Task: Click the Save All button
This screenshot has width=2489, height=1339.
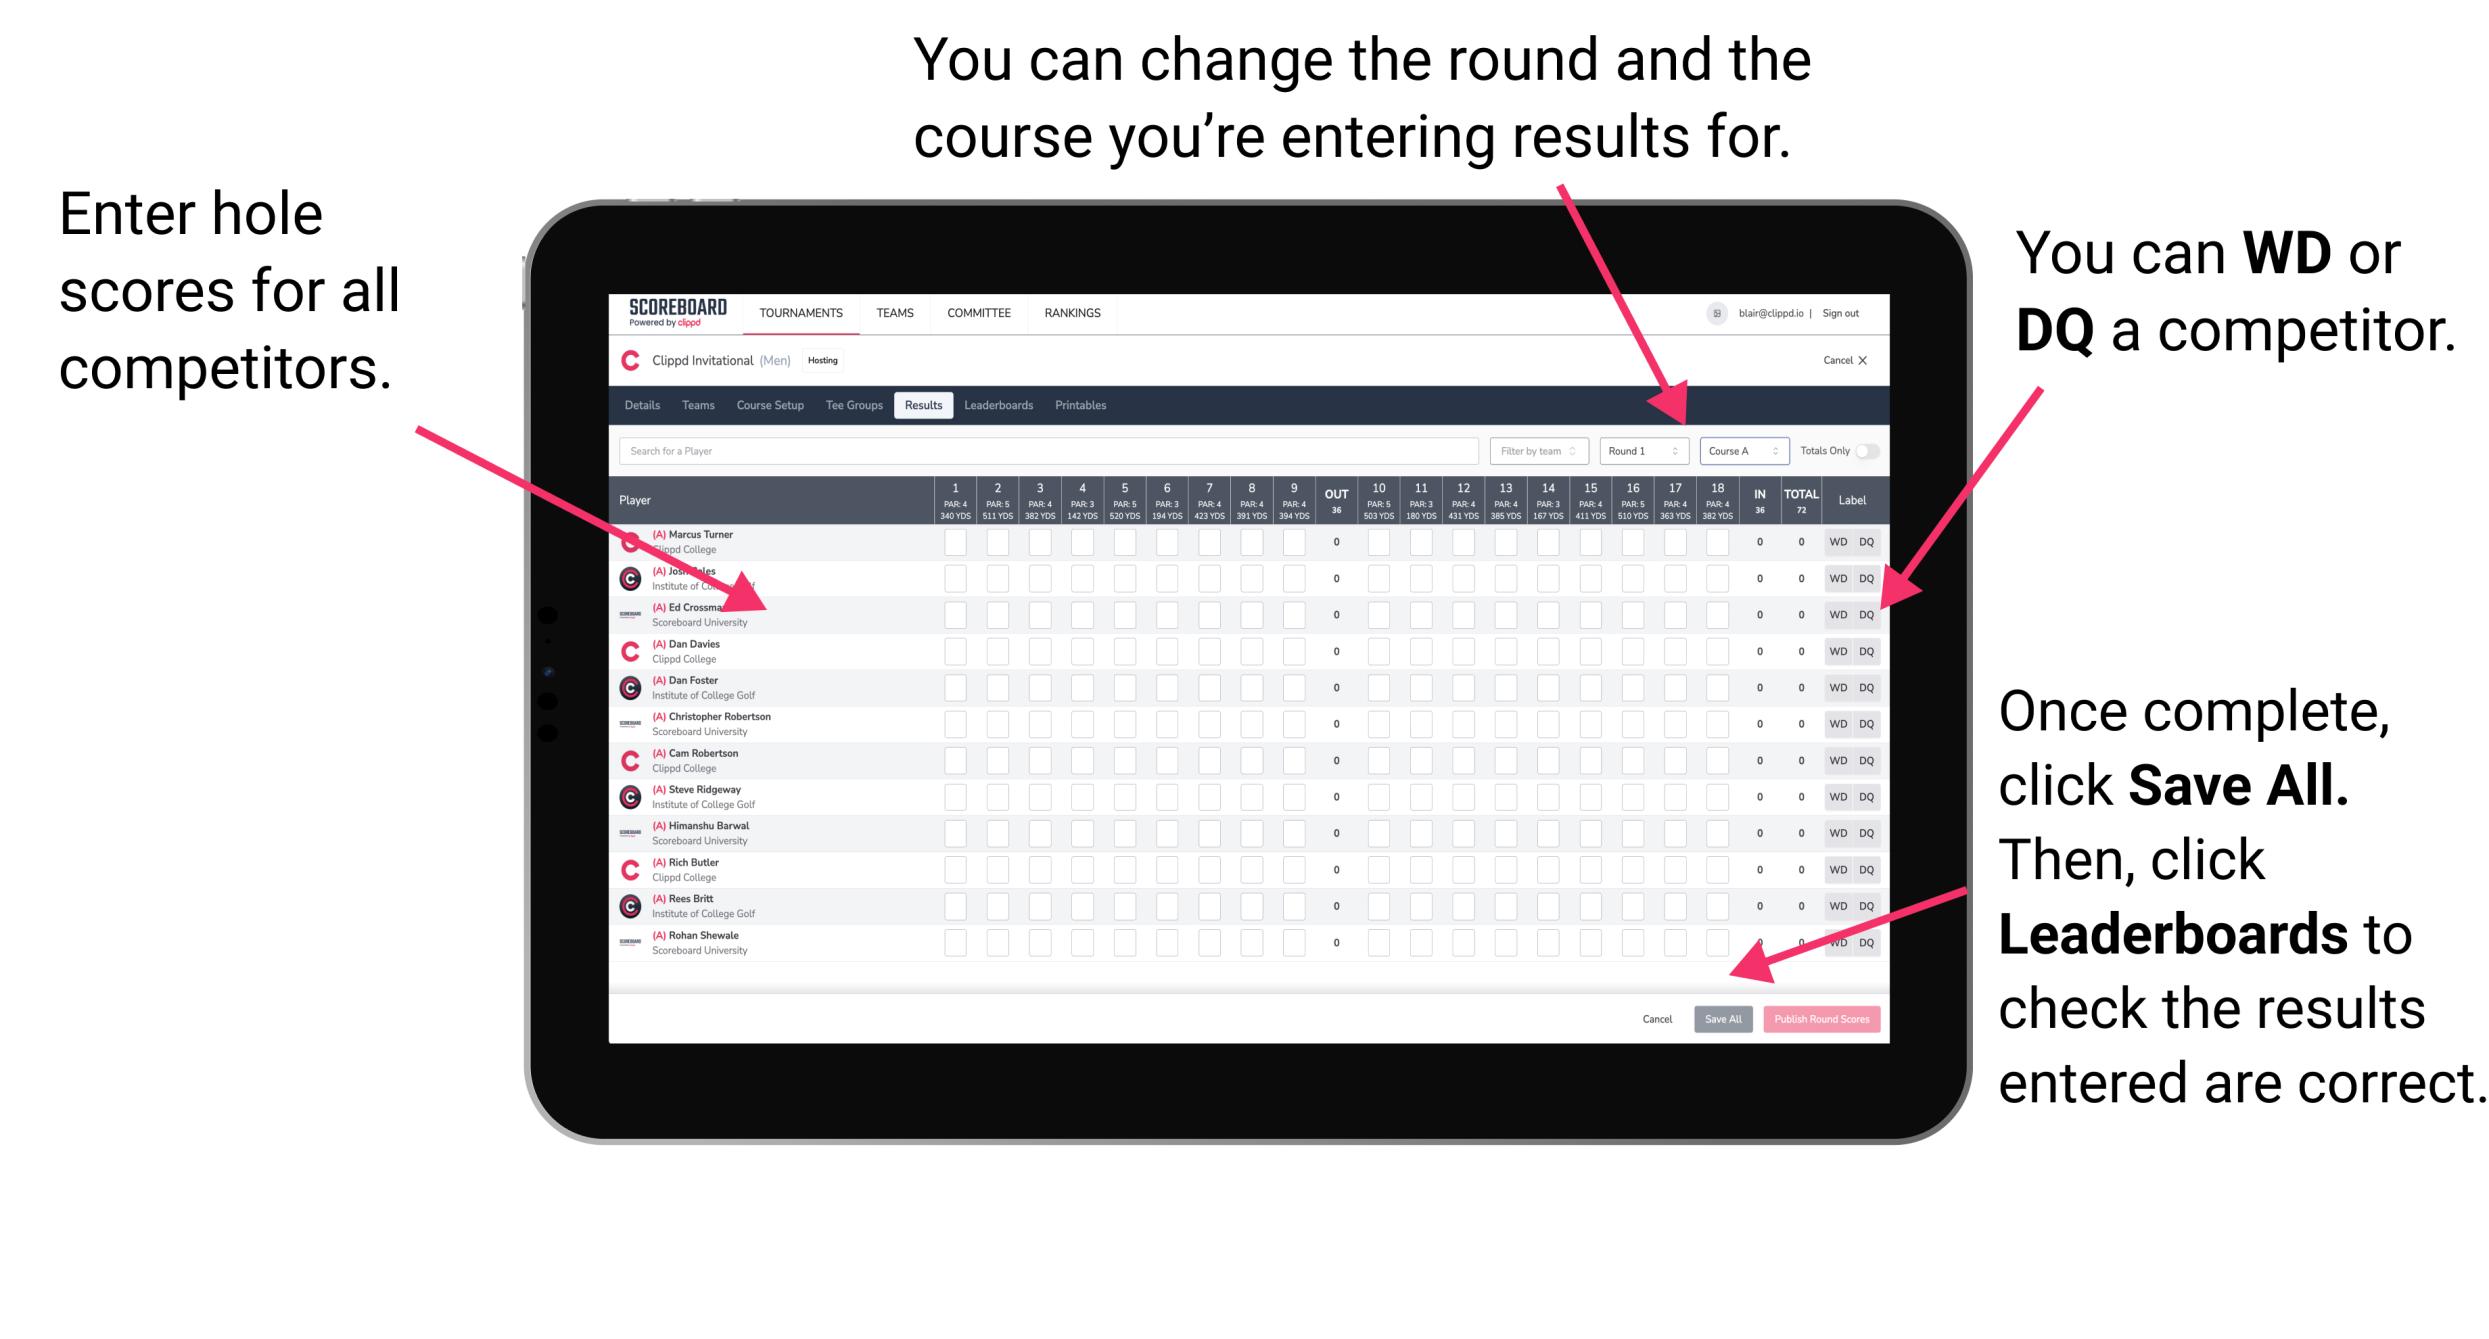Action: tap(1723, 1019)
